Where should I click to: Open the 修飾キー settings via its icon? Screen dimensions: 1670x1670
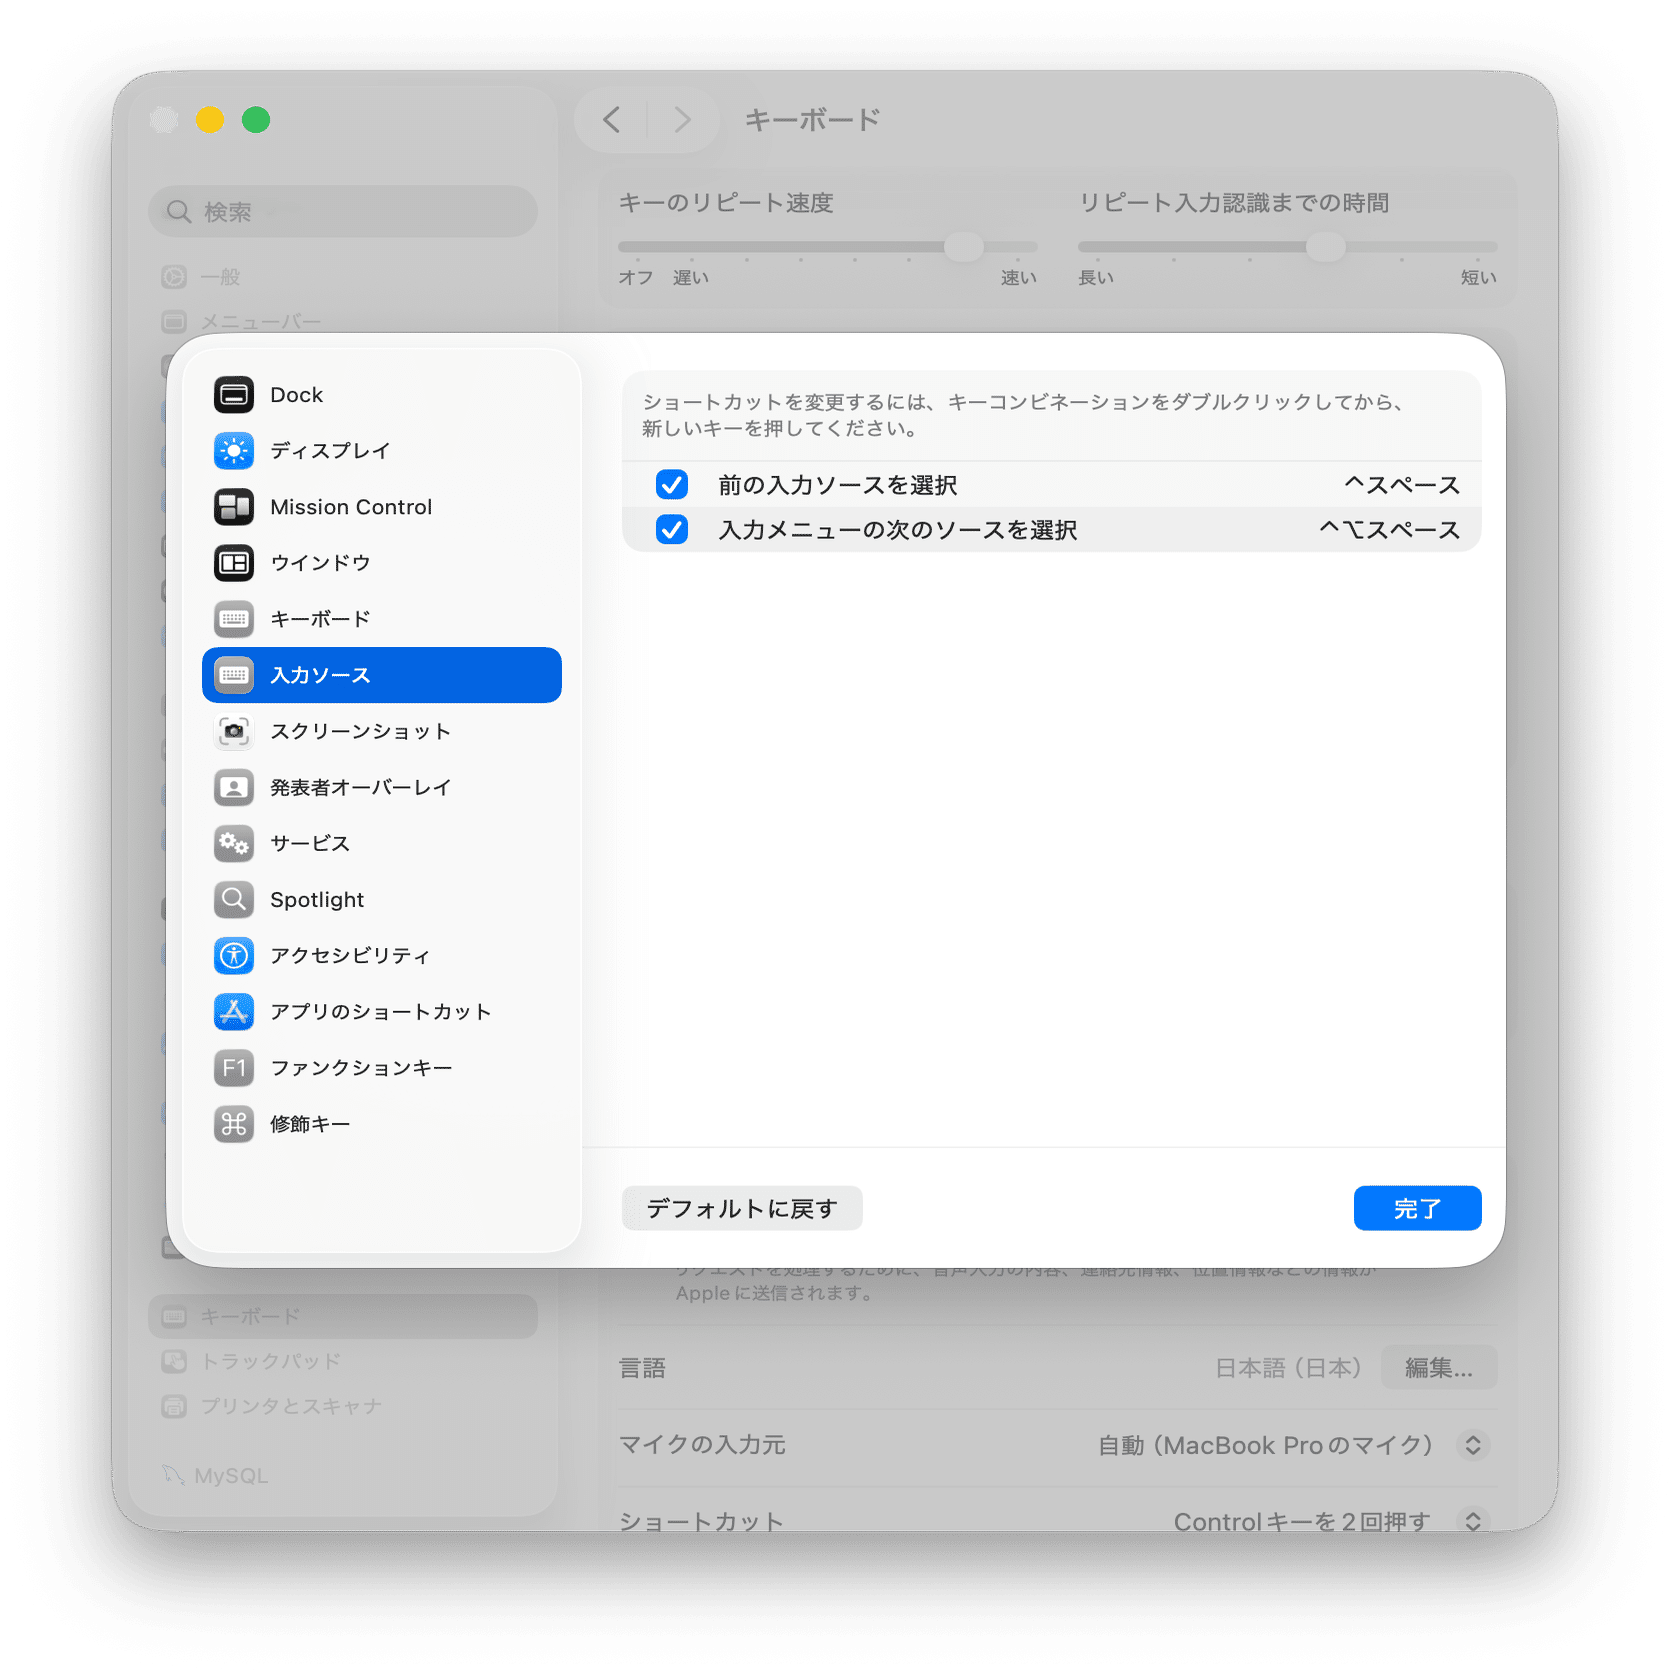click(233, 1123)
